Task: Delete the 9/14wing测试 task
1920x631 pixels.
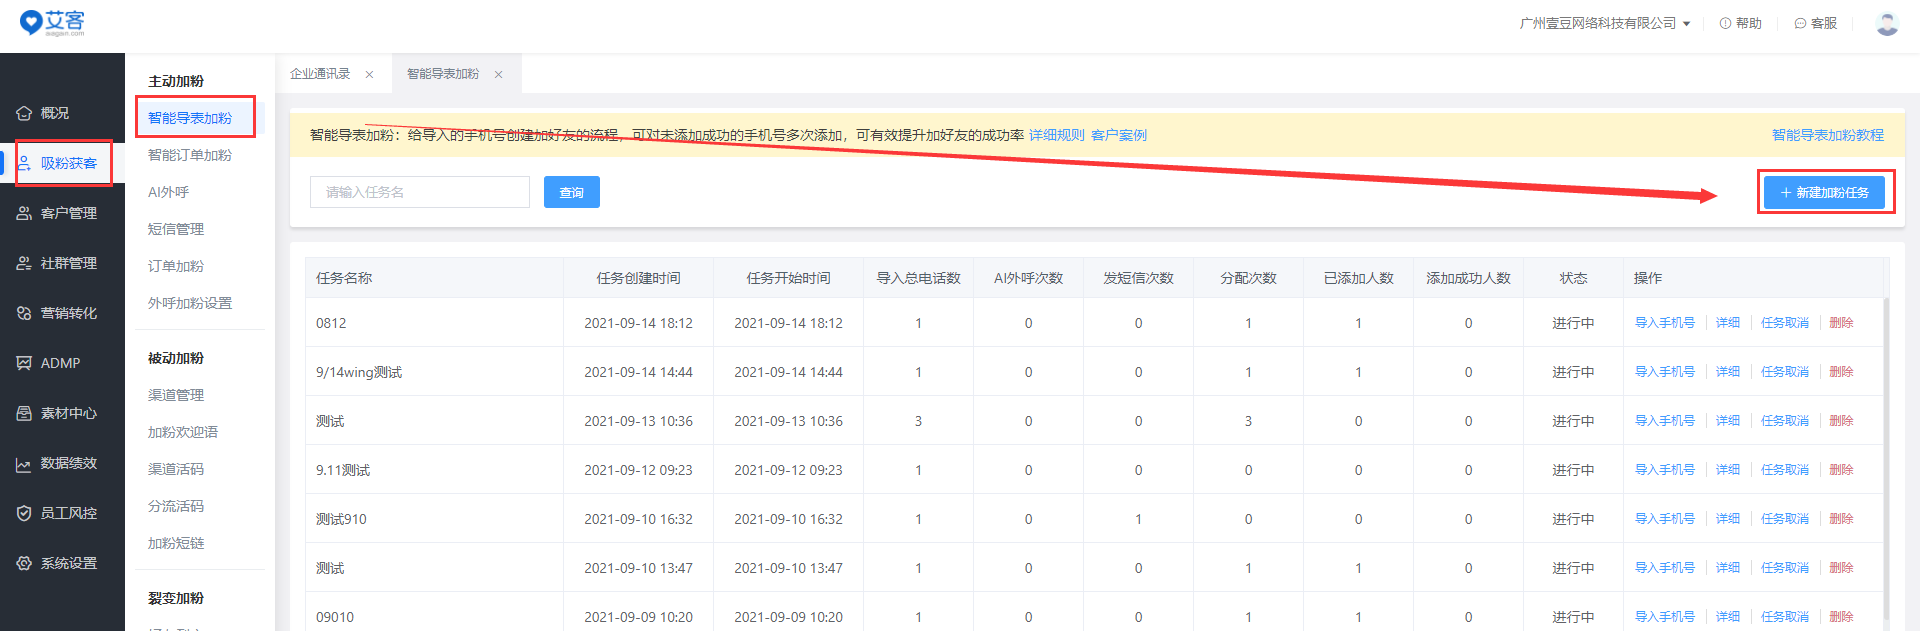Action: coord(1841,372)
